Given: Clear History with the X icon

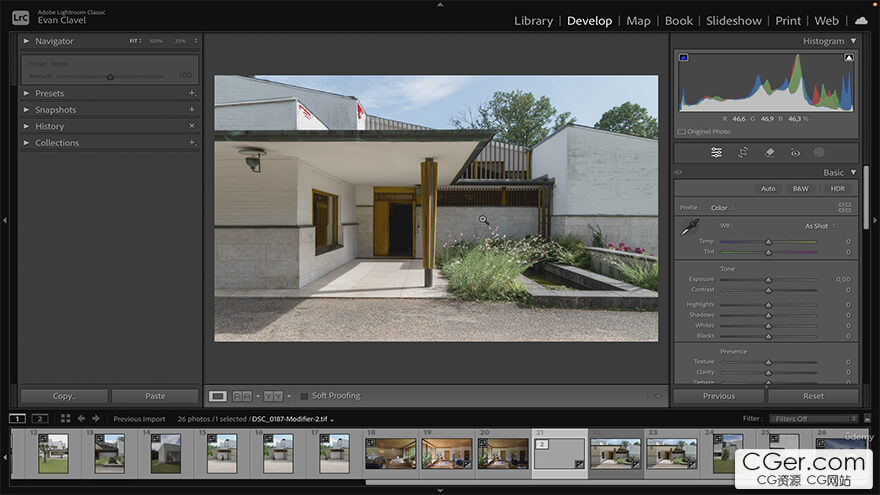Looking at the screenshot, I should click(192, 126).
